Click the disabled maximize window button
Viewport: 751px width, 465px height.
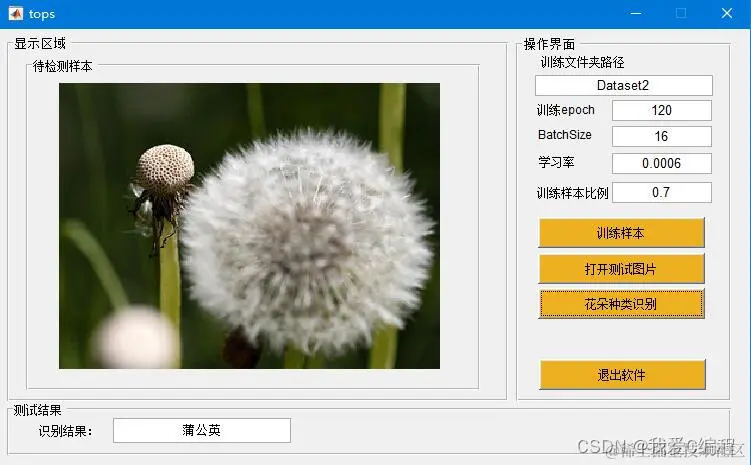point(681,13)
